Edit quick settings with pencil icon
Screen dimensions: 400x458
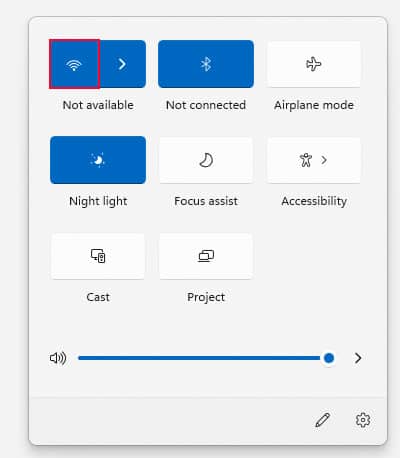pyautogui.click(x=322, y=420)
